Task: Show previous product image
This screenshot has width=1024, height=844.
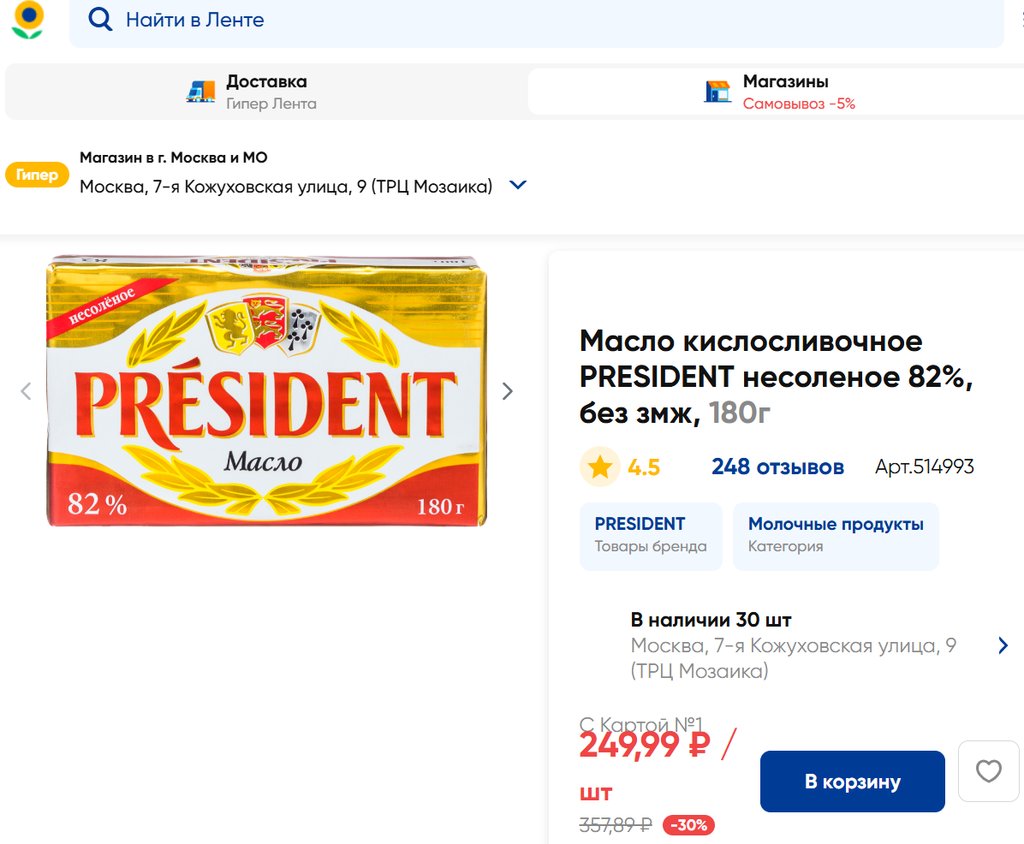Action: [26, 391]
